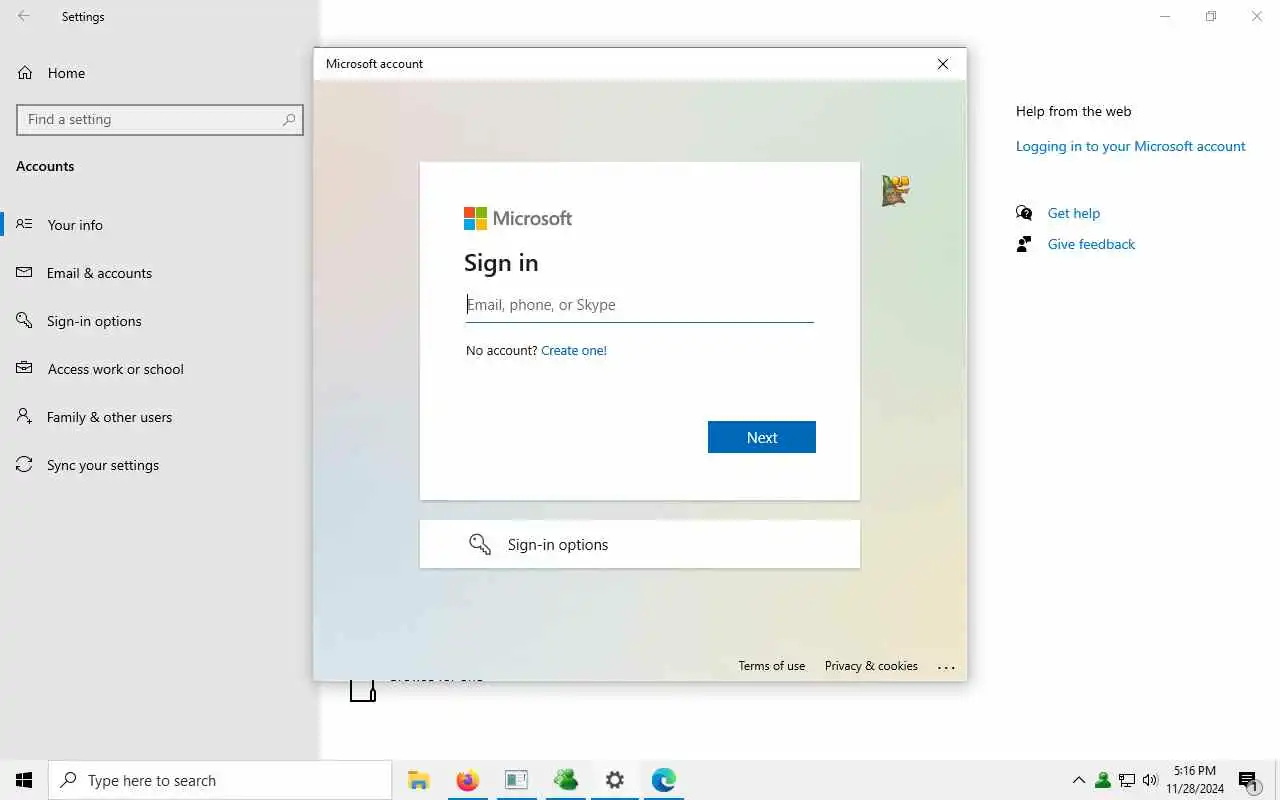Open File Explorer from taskbar
This screenshot has width=1280, height=800.
pos(418,780)
